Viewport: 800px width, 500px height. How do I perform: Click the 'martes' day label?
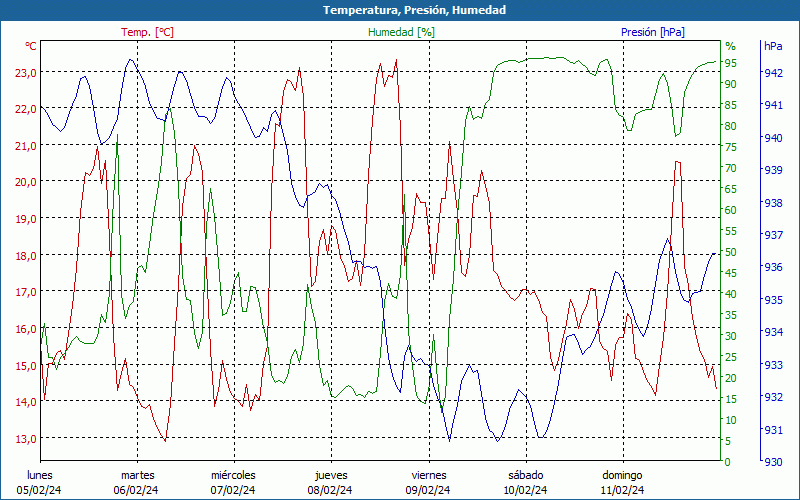pos(137,475)
